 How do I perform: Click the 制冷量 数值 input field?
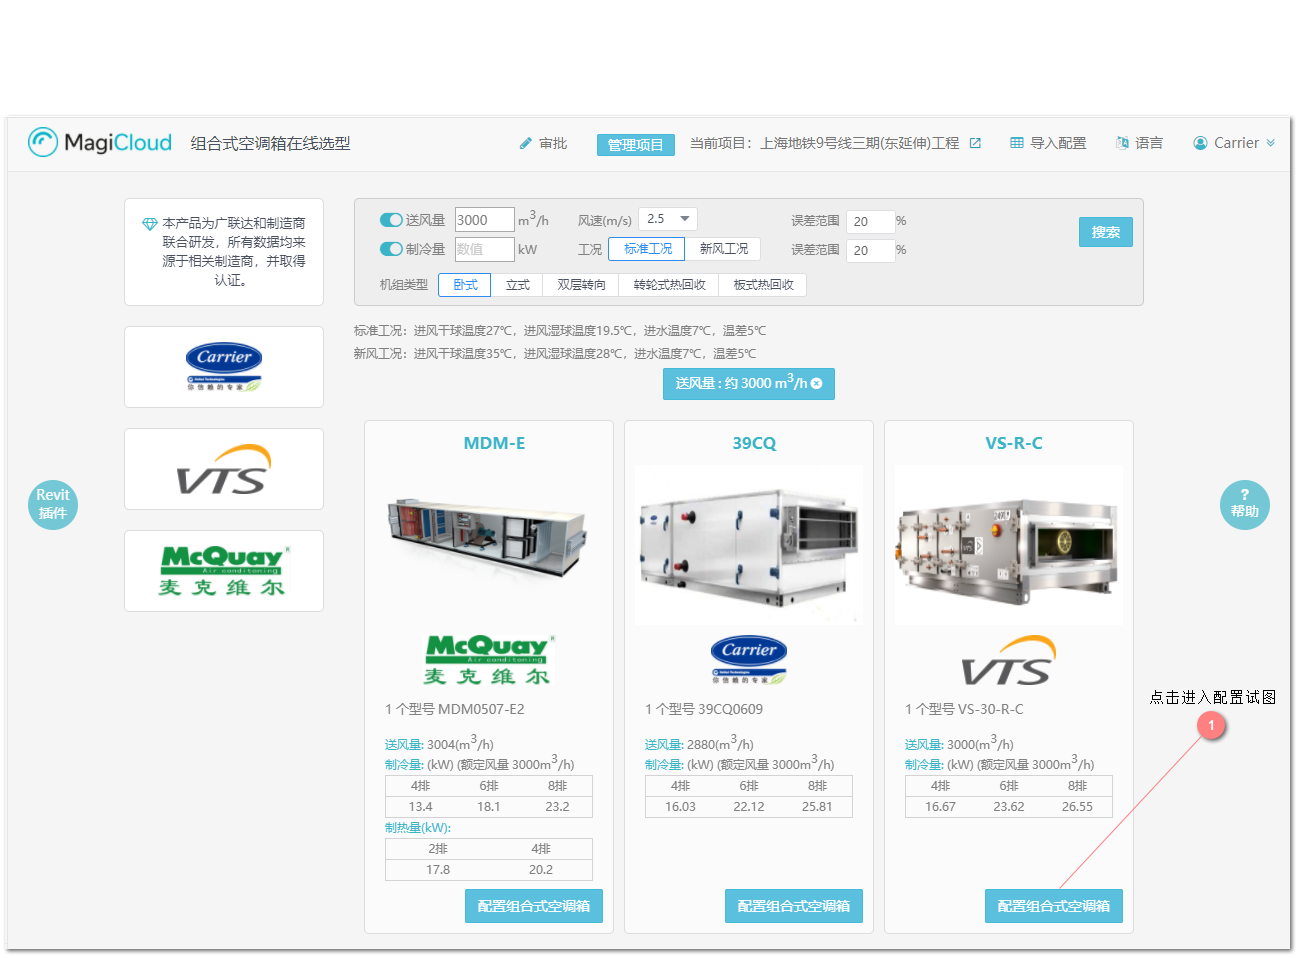(484, 249)
